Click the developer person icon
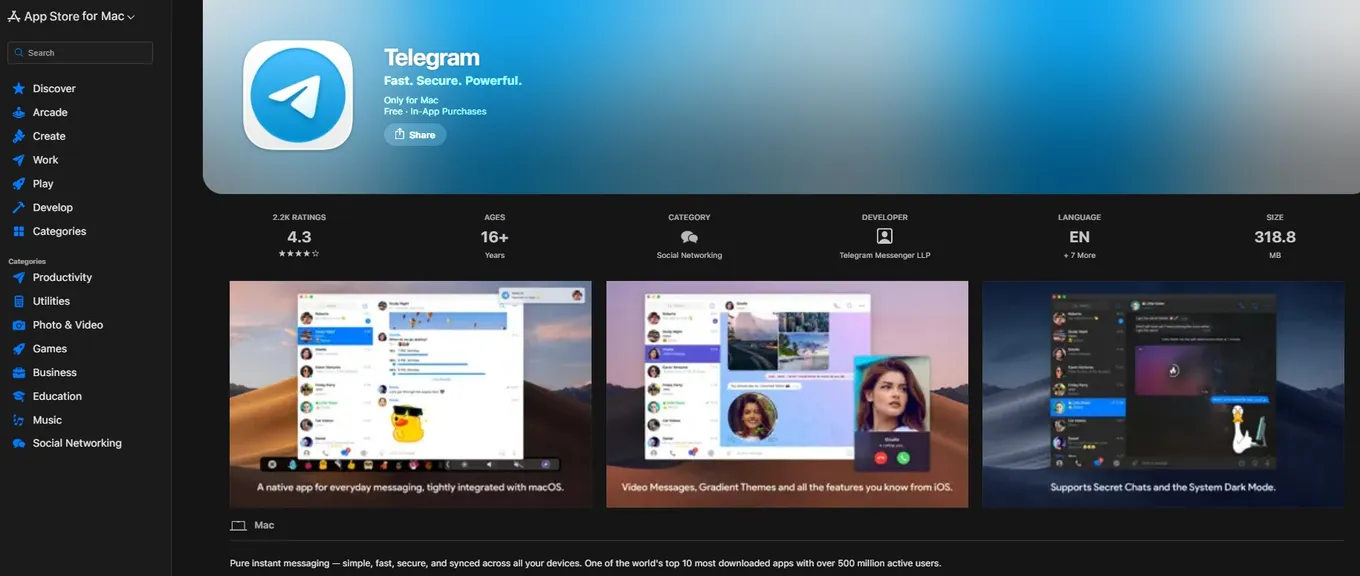1360x576 pixels. pos(884,237)
